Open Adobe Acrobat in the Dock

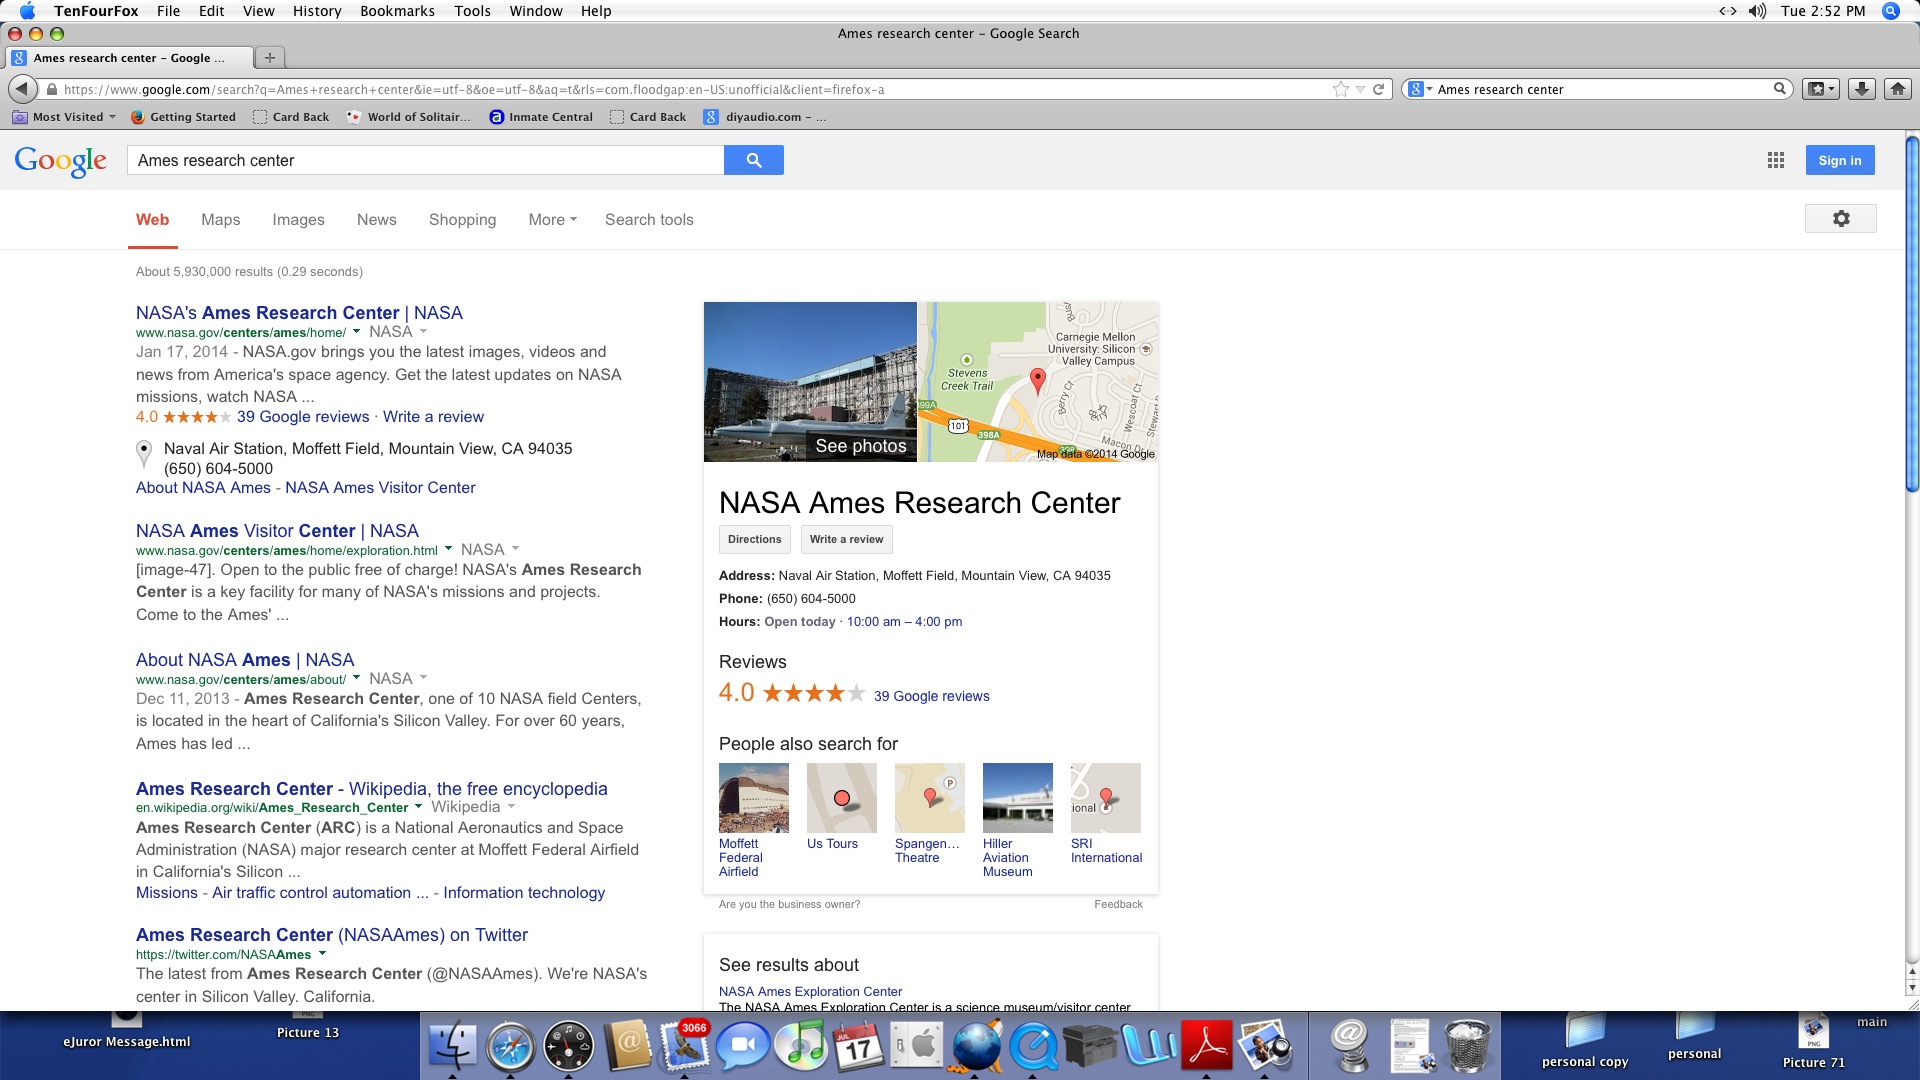(1207, 1046)
